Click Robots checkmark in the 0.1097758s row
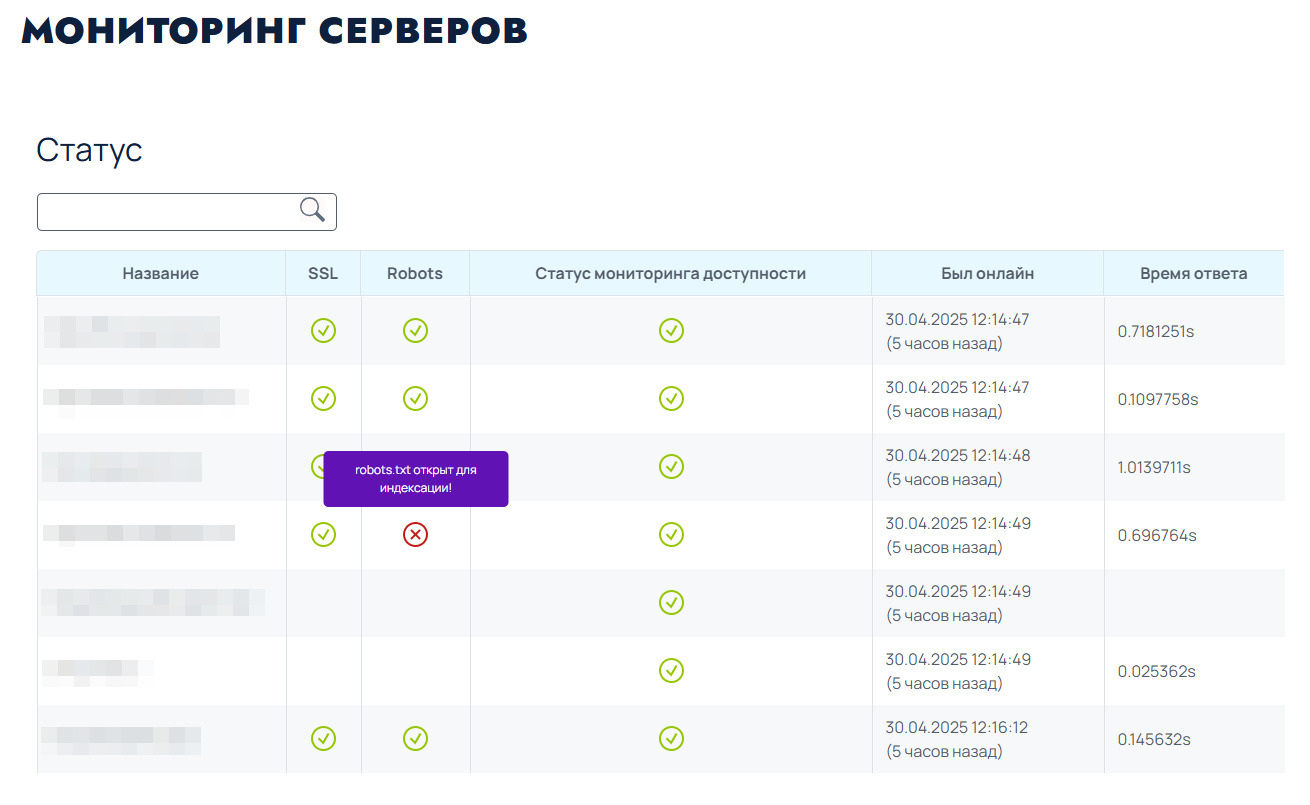The image size is (1310, 805). [415, 398]
